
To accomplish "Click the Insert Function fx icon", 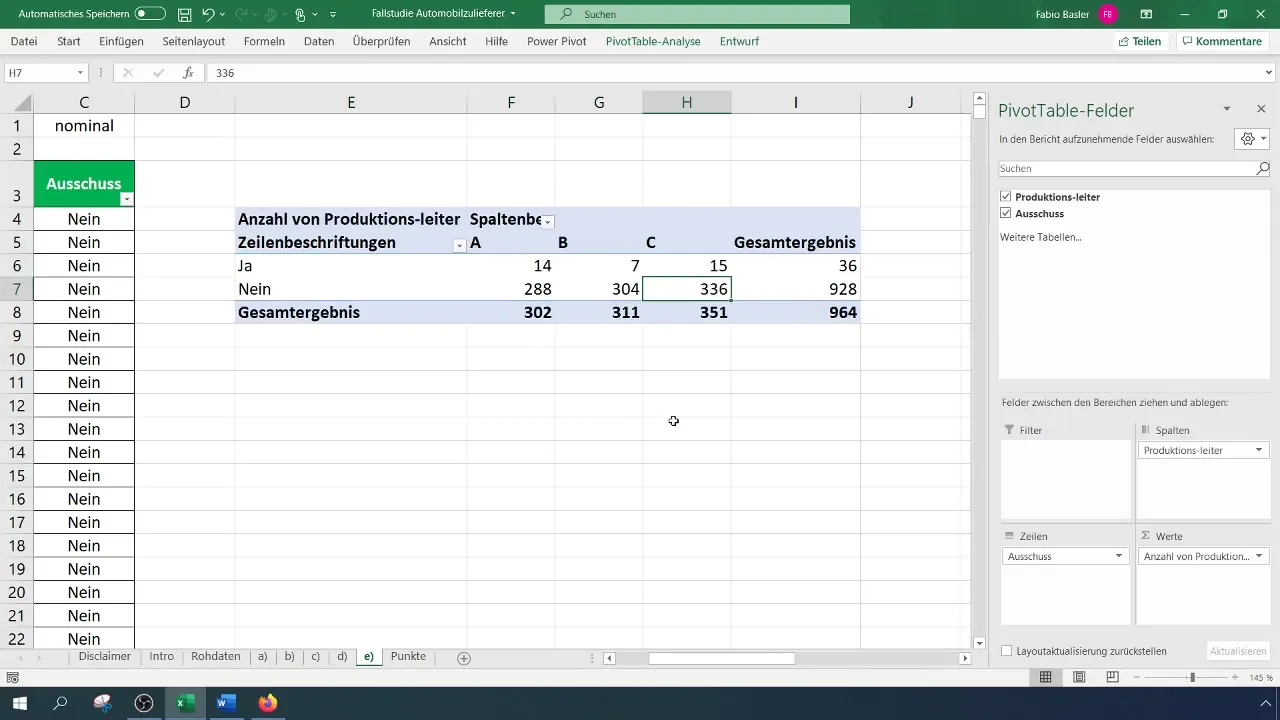I will 187,73.
